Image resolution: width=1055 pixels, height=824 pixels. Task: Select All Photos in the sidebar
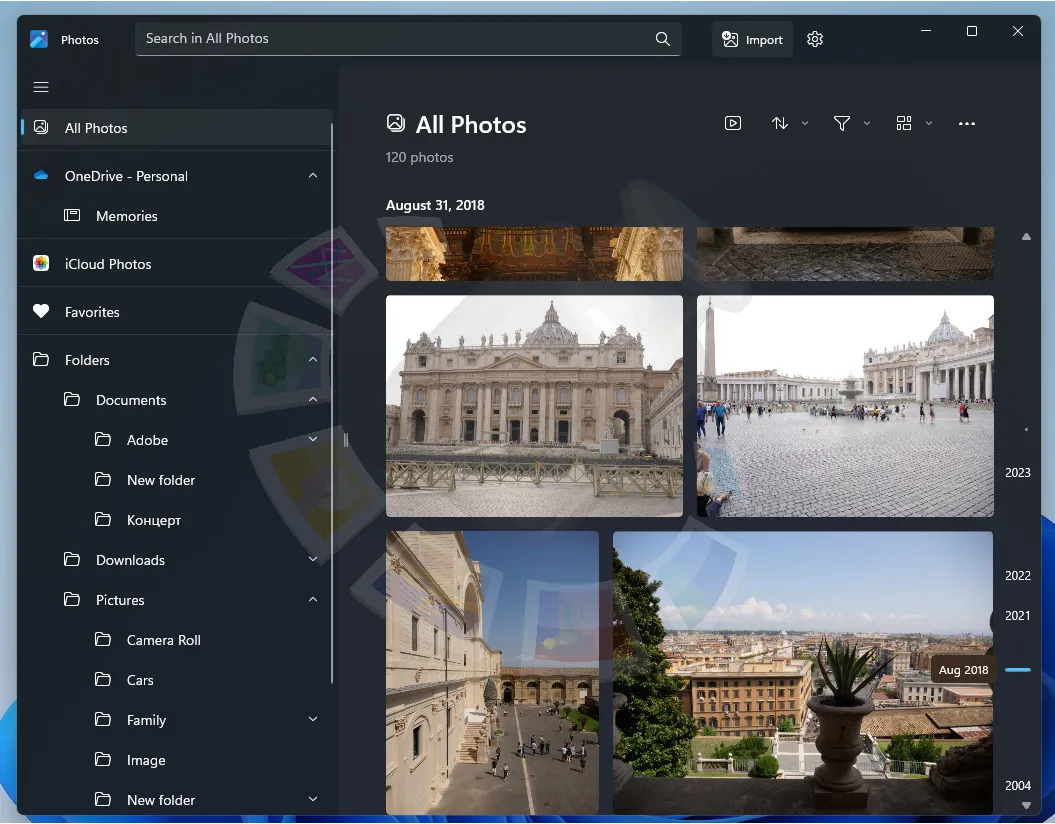click(x=176, y=128)
